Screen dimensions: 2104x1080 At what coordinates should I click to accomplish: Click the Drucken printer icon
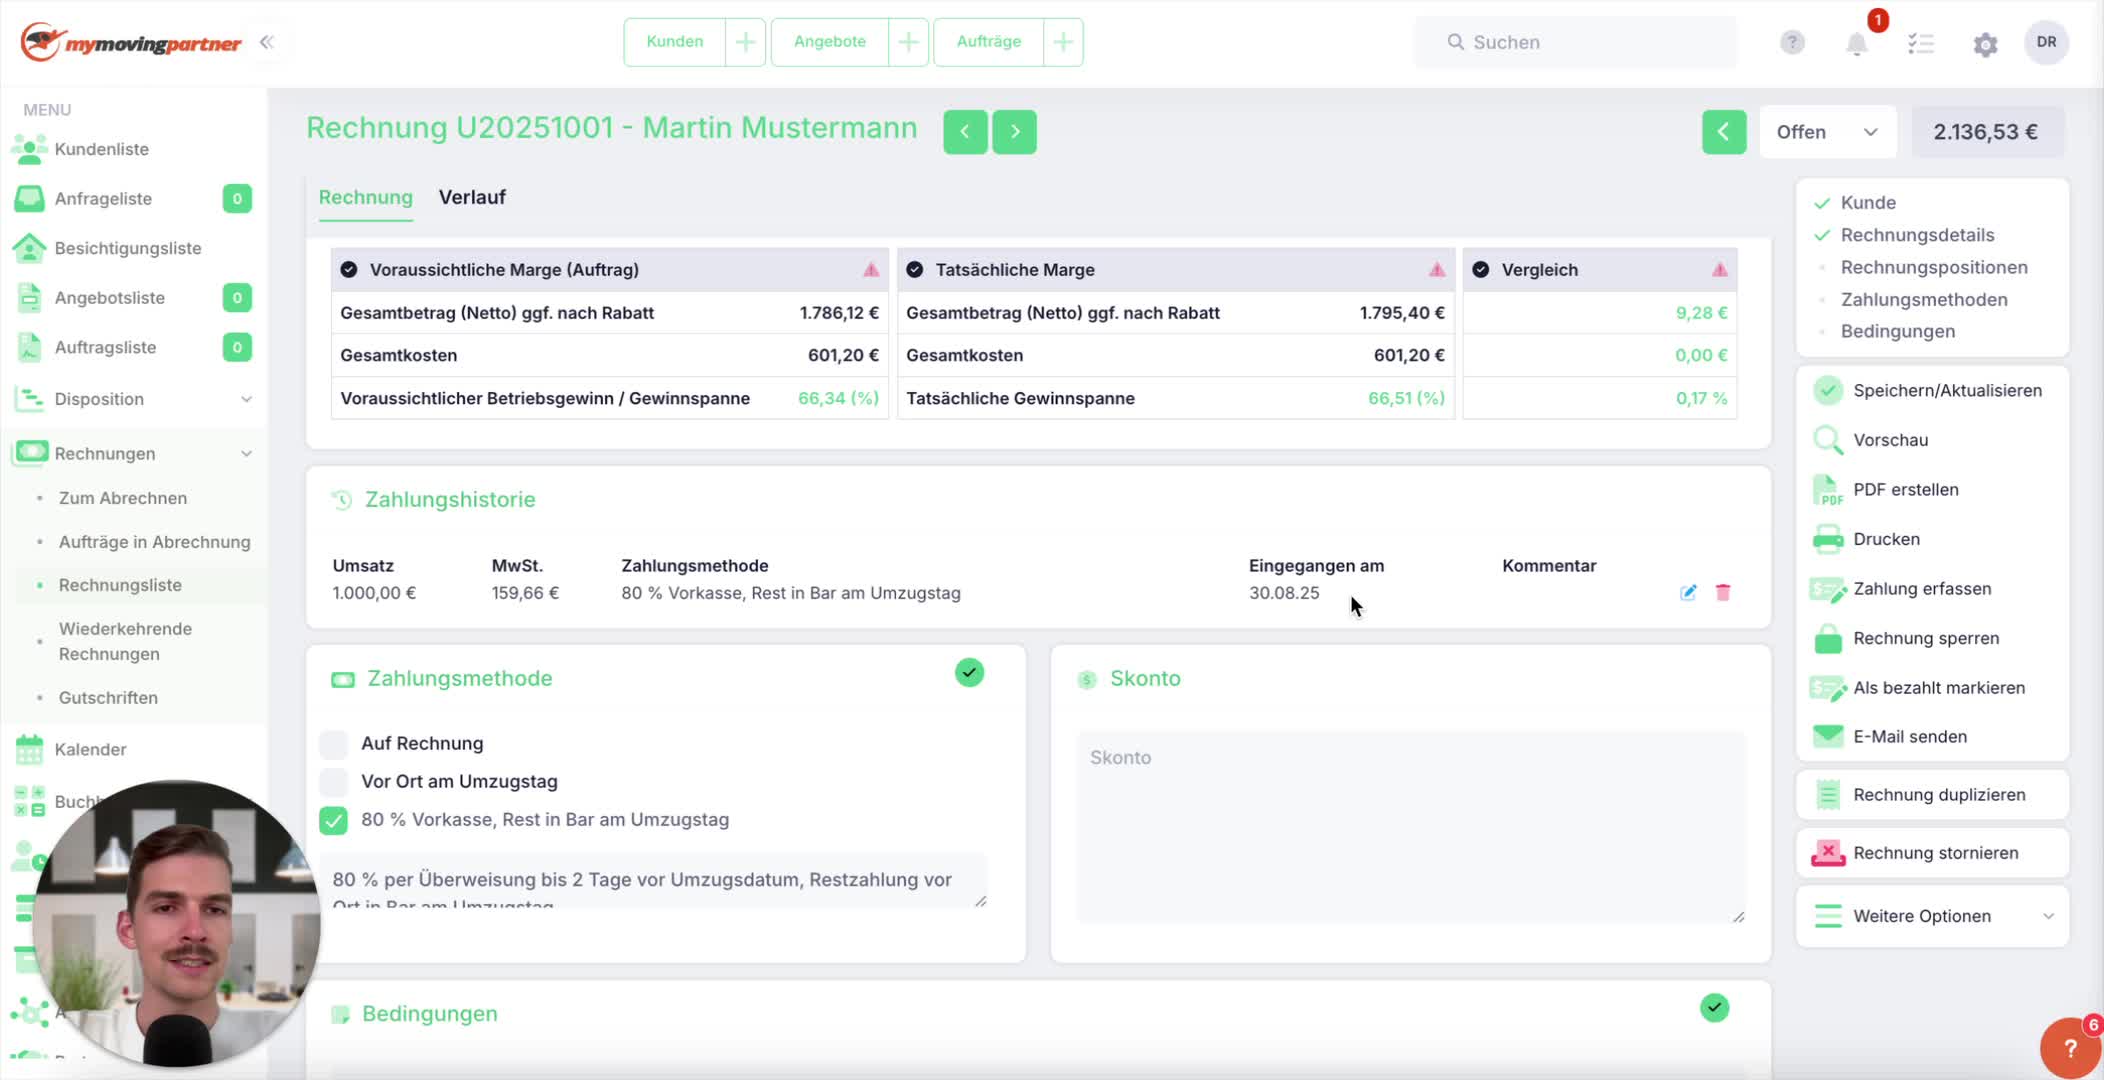tap(1828, 539)
